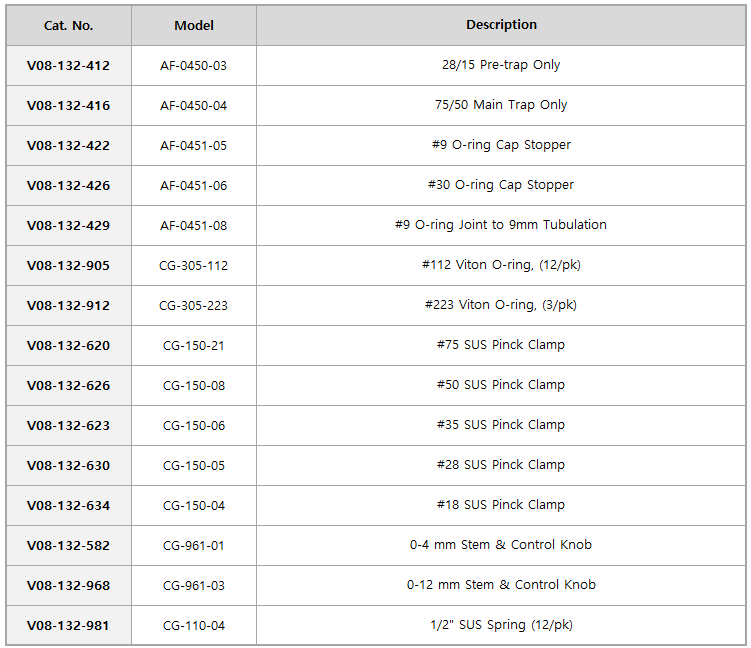Select catalog number V08-132-981
The image size is (751, 648).
pyautogui.click(x=68, y=625)
